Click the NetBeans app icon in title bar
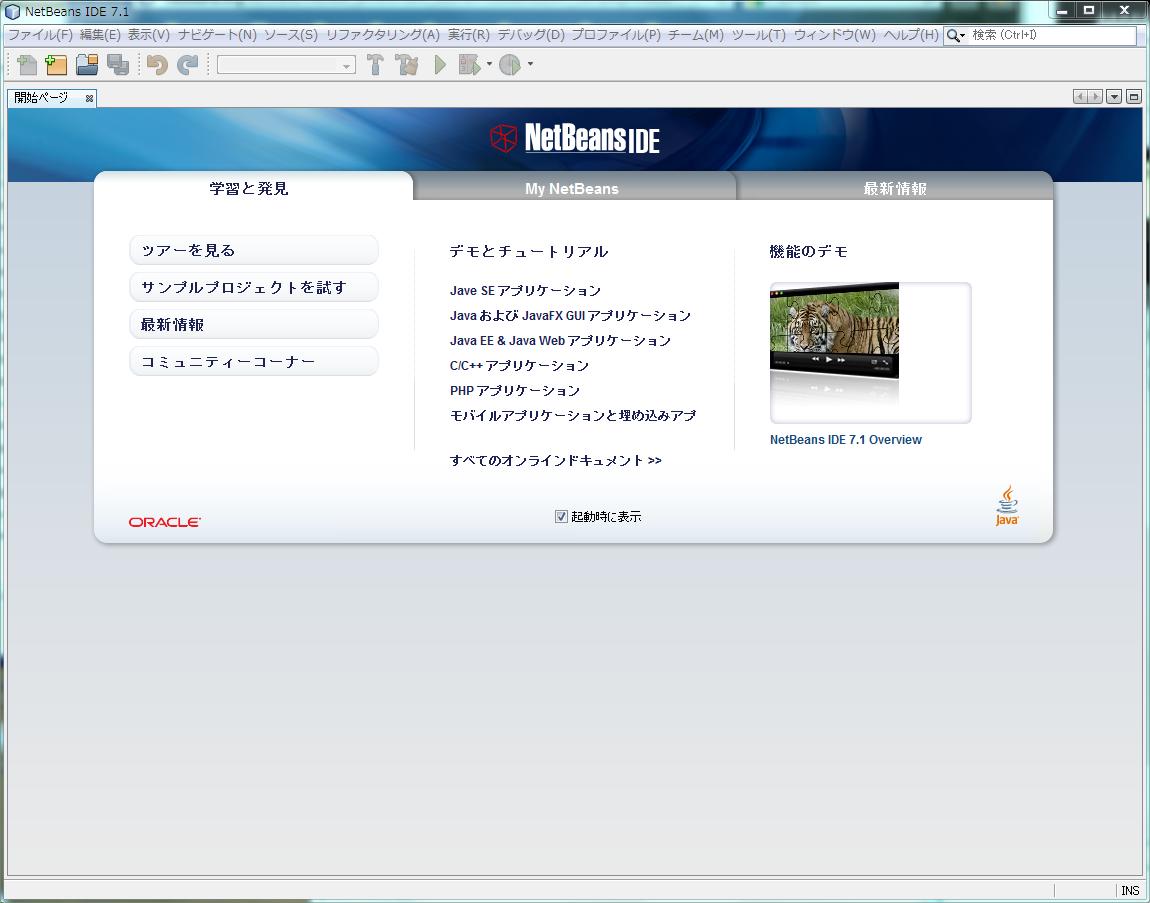The height and width of the screenshot is (903, 1150). (12, 12)
